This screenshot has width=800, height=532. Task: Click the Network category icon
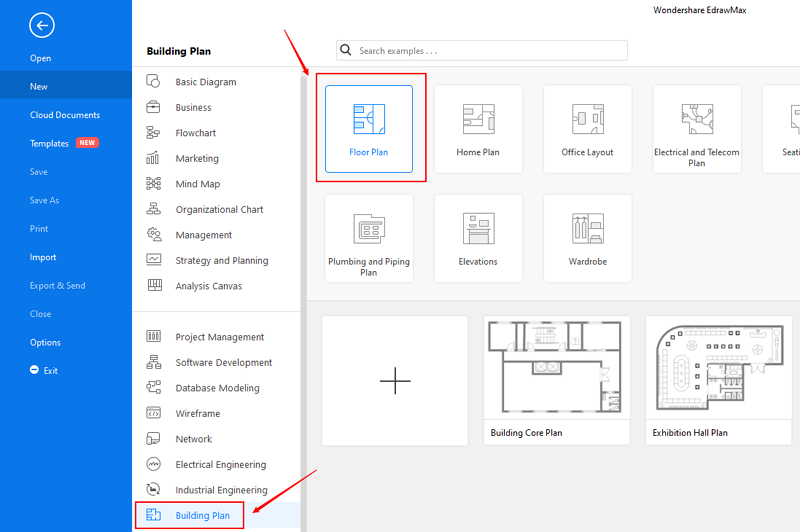153,438
